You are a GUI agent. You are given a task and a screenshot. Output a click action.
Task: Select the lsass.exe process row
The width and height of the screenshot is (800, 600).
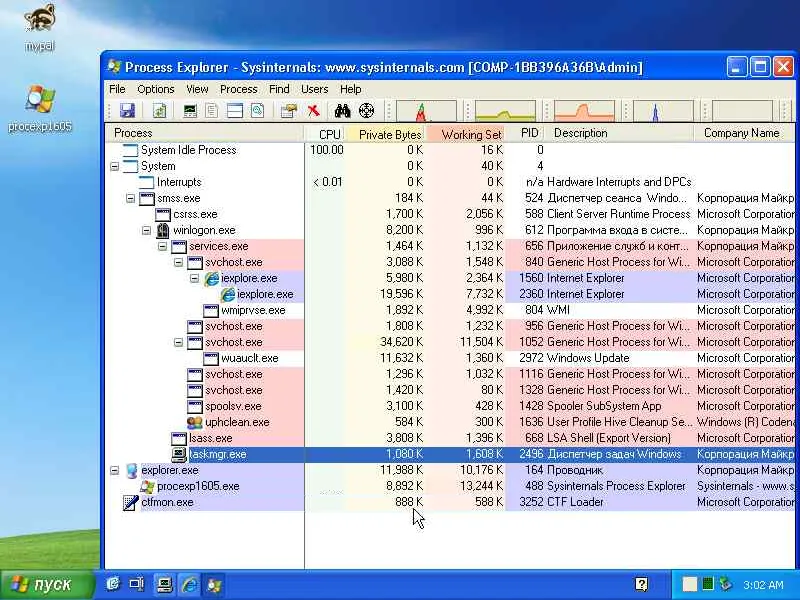450,438
